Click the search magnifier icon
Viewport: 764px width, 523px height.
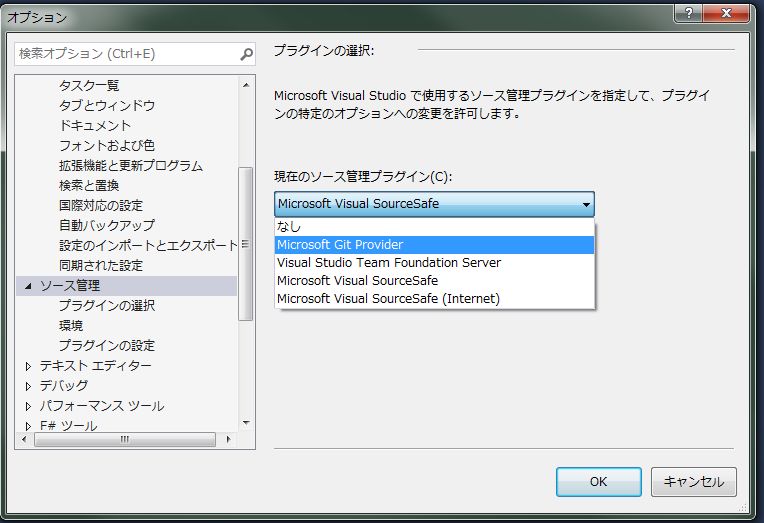click(247, 54)
